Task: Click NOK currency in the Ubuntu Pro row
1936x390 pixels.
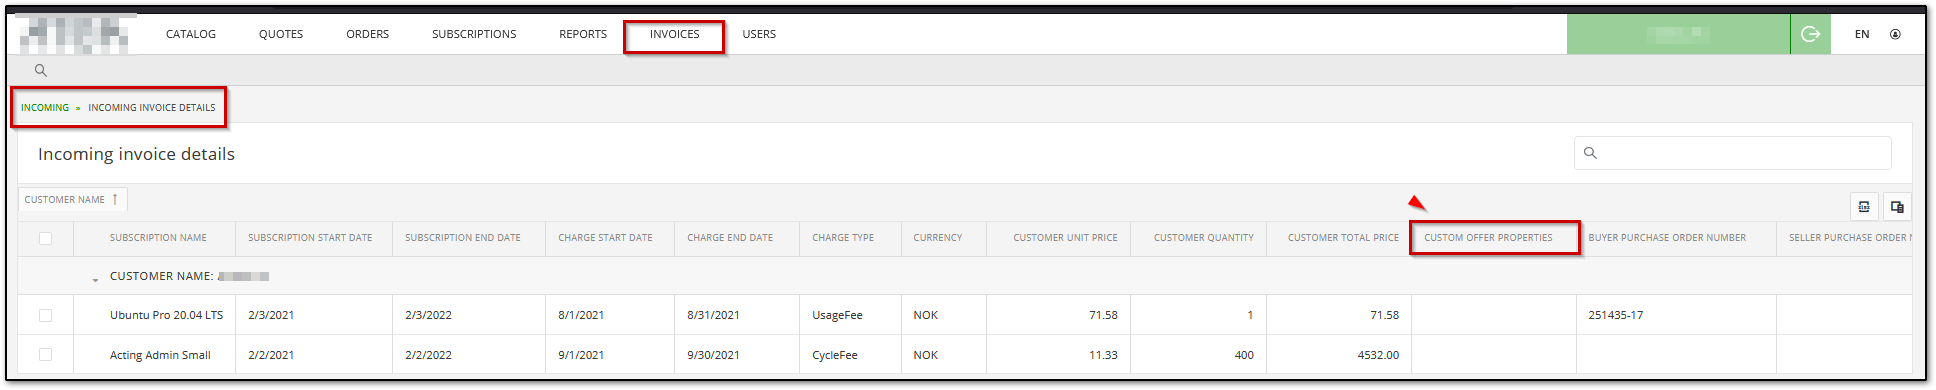Action: 925,315
